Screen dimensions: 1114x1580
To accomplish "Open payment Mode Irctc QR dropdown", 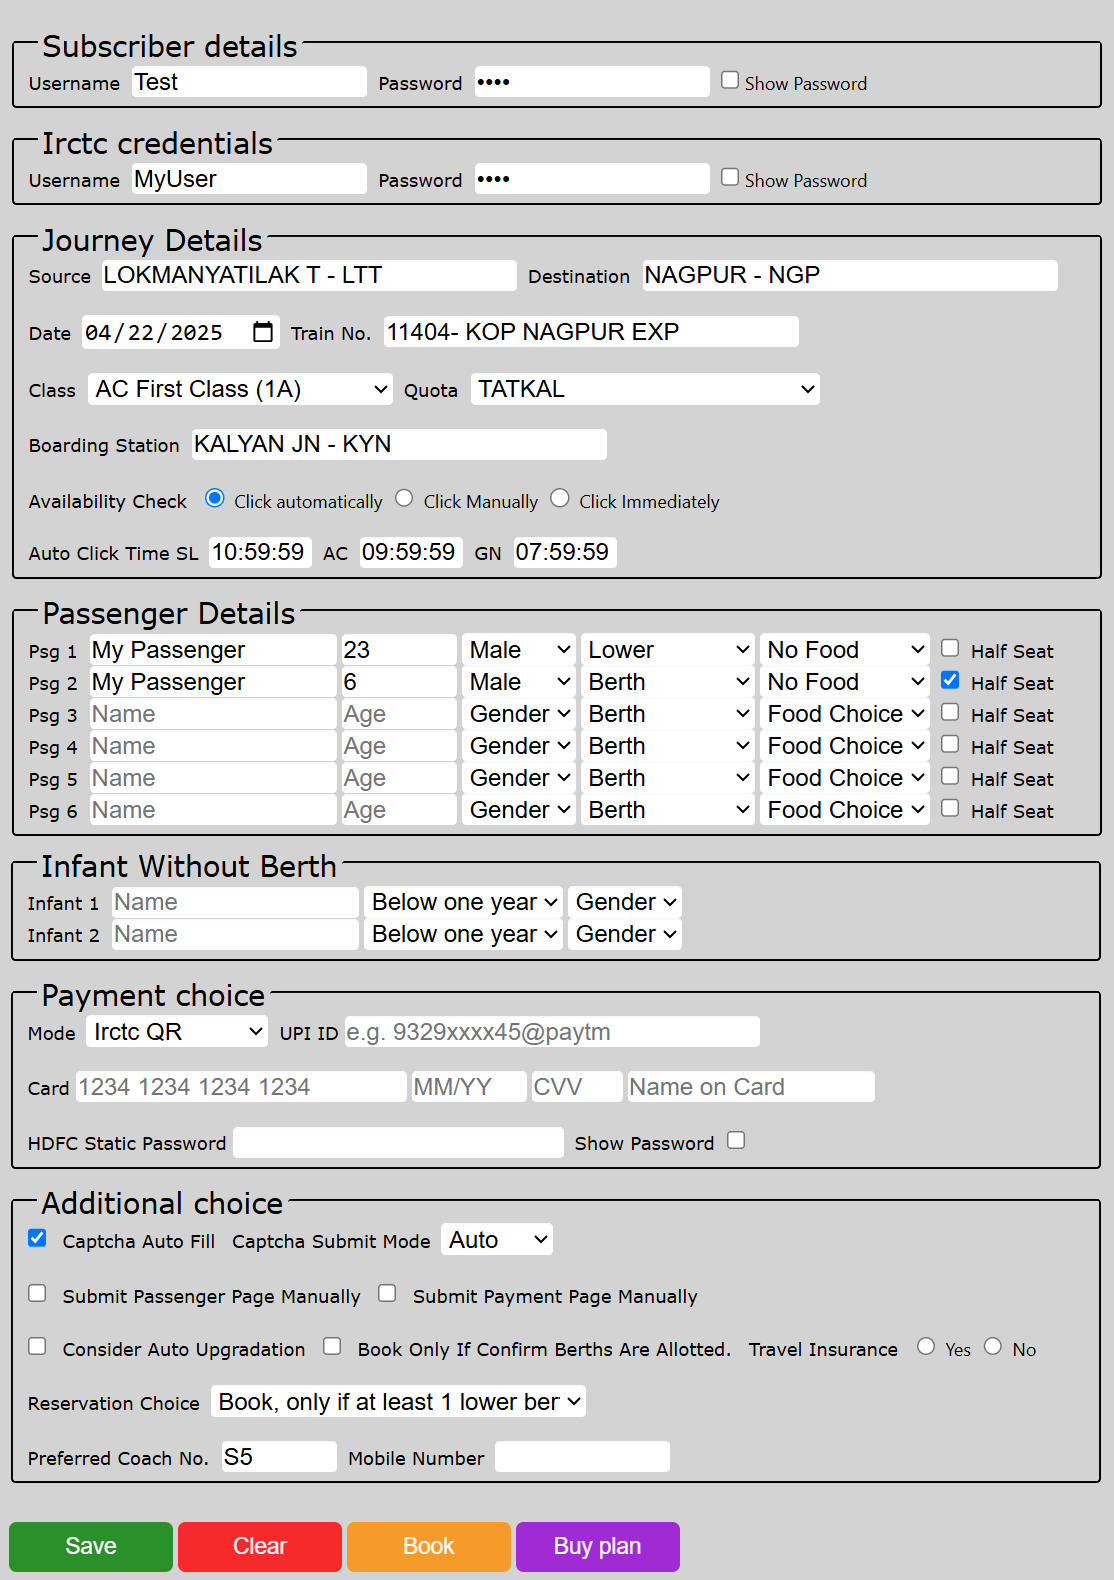I will (x=177, y=1032).
